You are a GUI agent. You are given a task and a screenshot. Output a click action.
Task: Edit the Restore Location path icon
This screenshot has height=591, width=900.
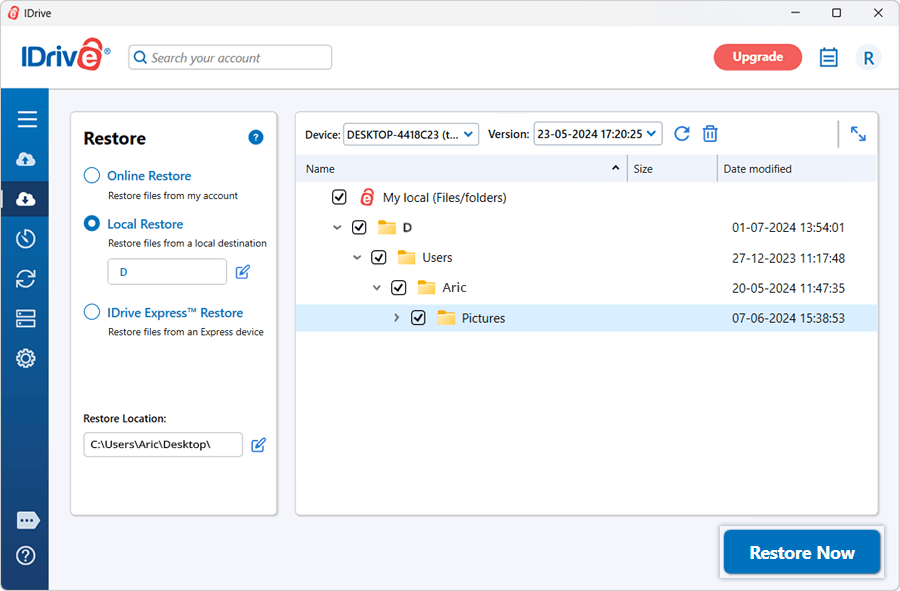click(x=258, y=445)
